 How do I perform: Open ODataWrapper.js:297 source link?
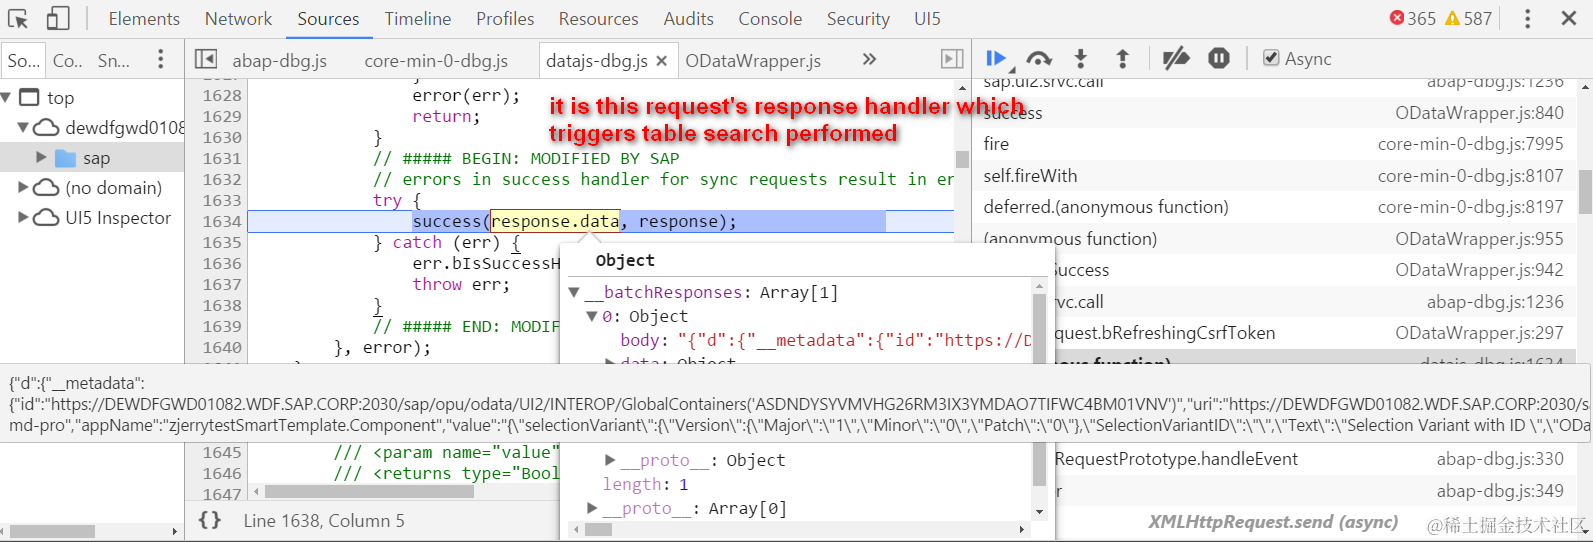(1479, 333)
